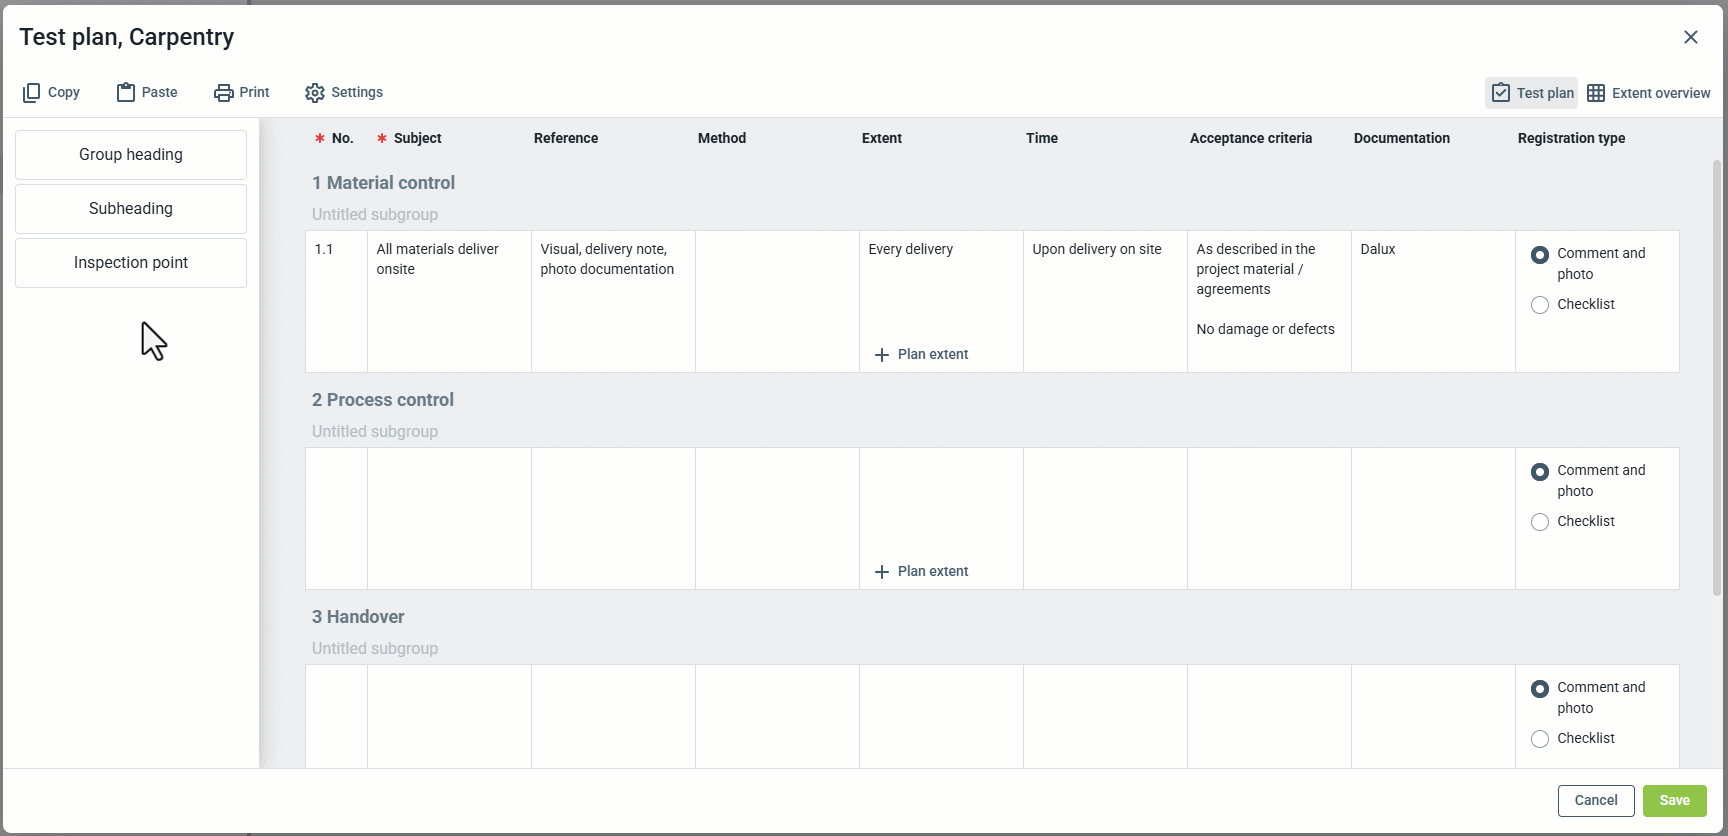Screen dimensions: 1728x836
Task: Select Checklist radio under Process control
Action: (1540, 522)
